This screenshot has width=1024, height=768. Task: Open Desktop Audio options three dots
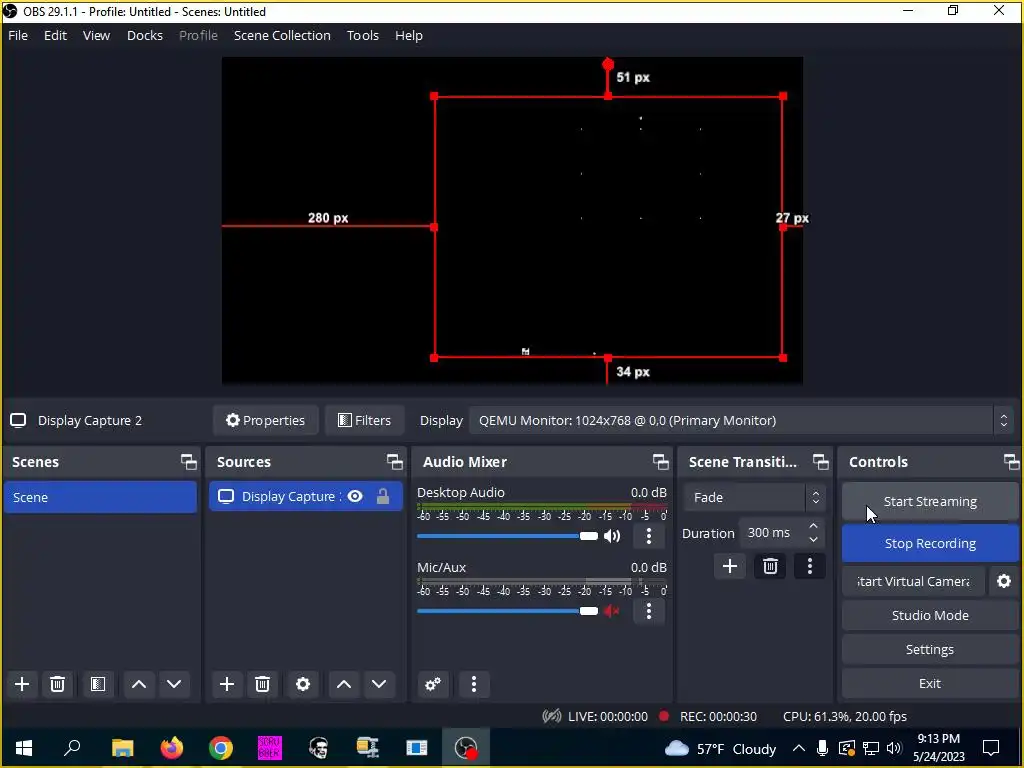click(x=648, y=536)
